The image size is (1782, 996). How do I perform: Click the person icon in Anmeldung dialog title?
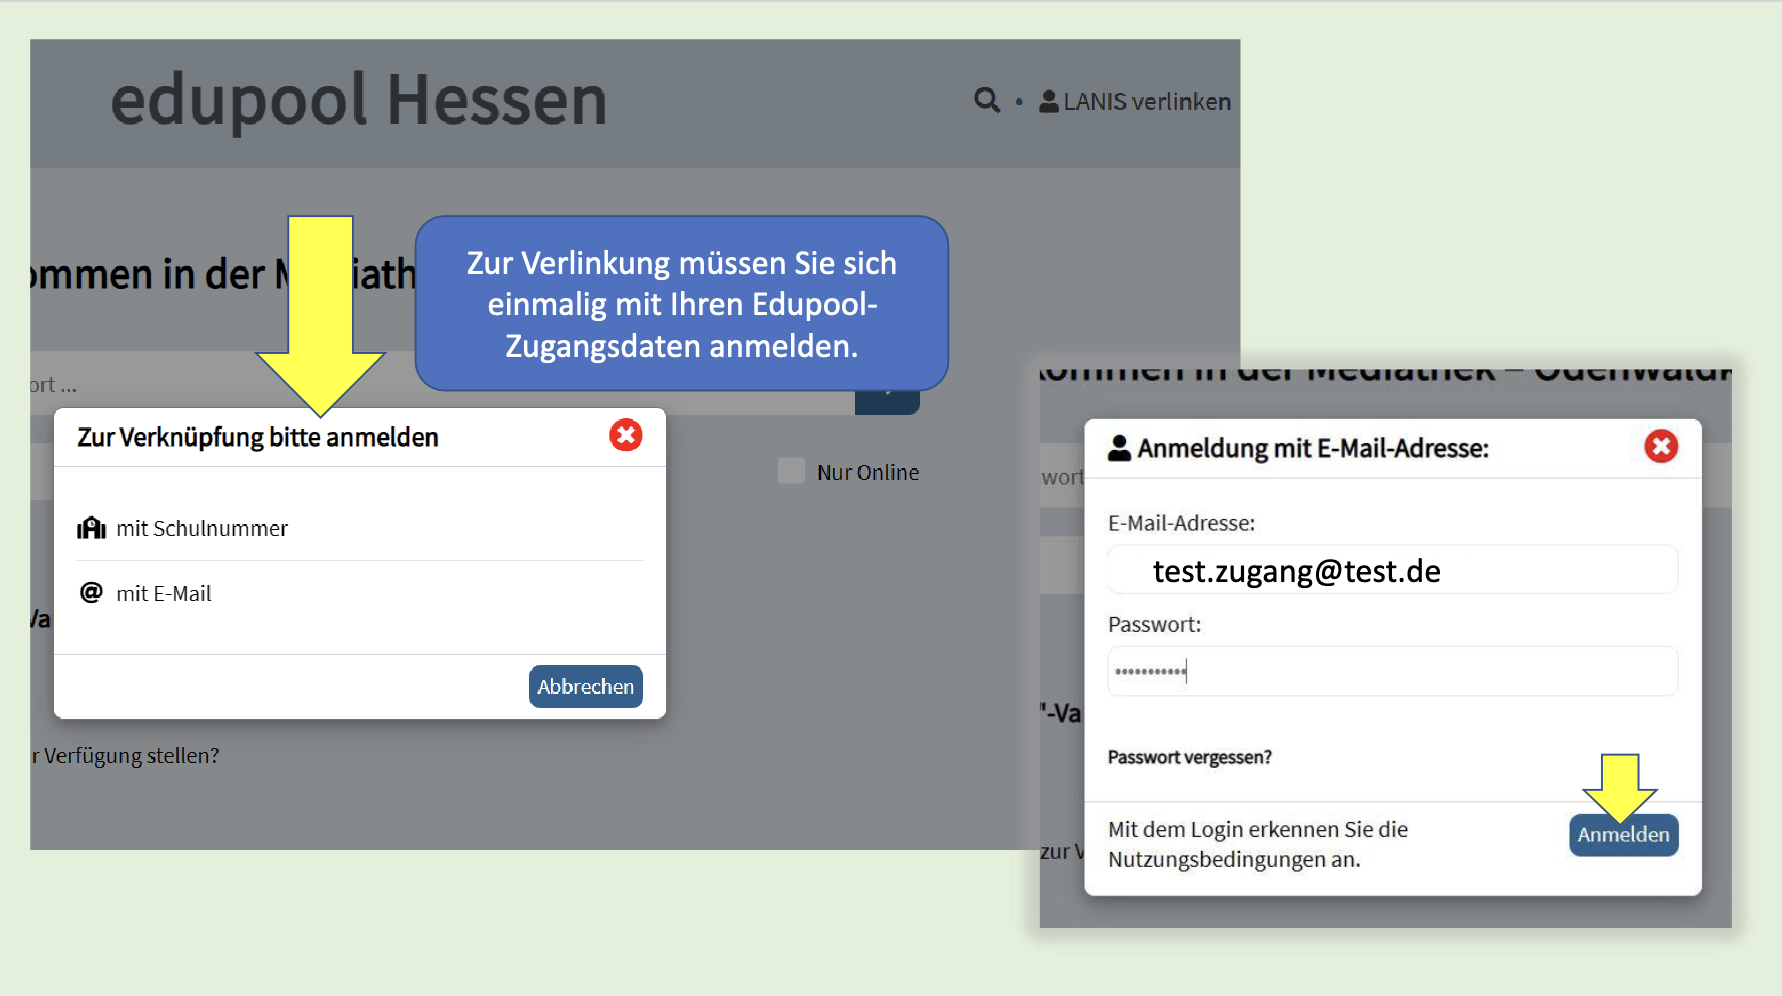coord(1119,448)
